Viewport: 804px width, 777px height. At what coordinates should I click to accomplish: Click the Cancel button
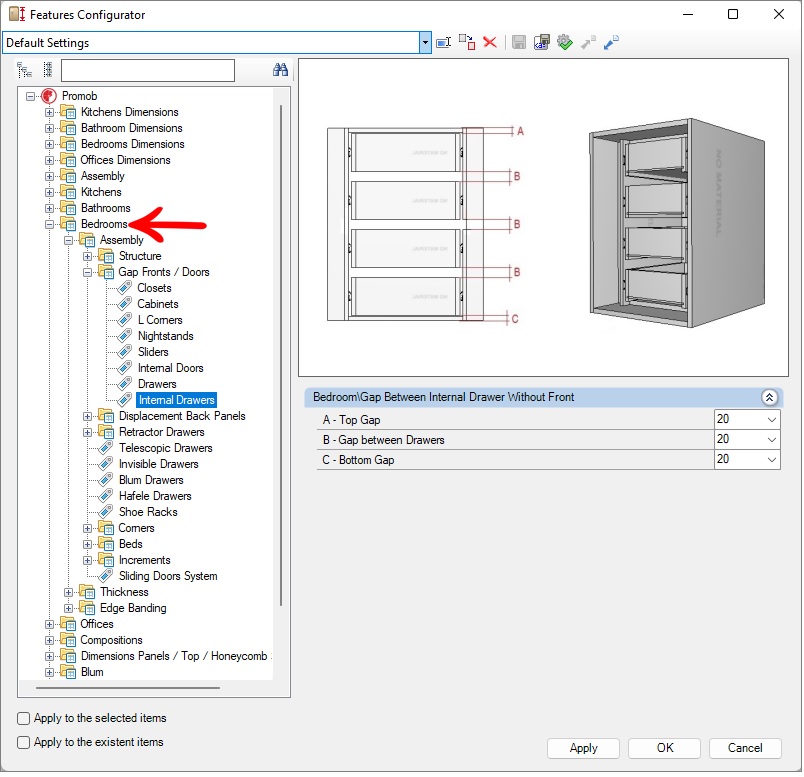point(745,748)
